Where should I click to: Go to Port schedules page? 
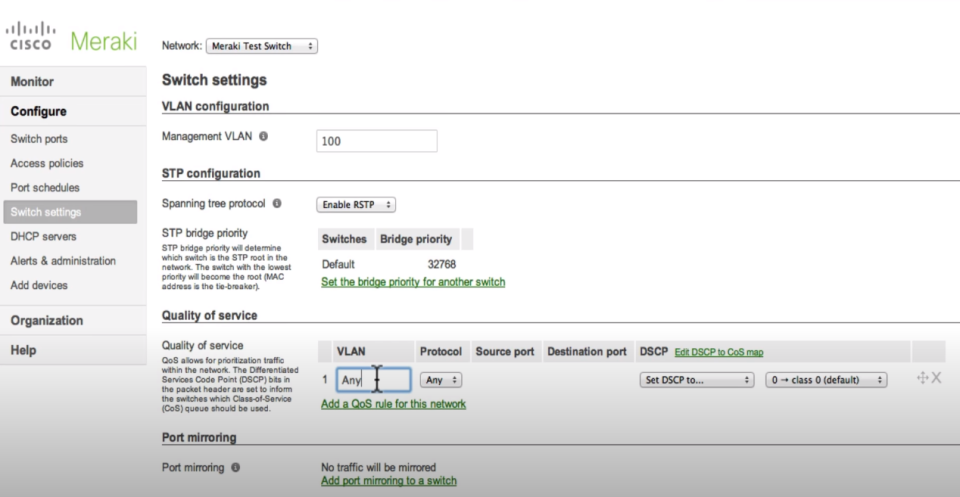pyautogui.click(x=45, y=187)
